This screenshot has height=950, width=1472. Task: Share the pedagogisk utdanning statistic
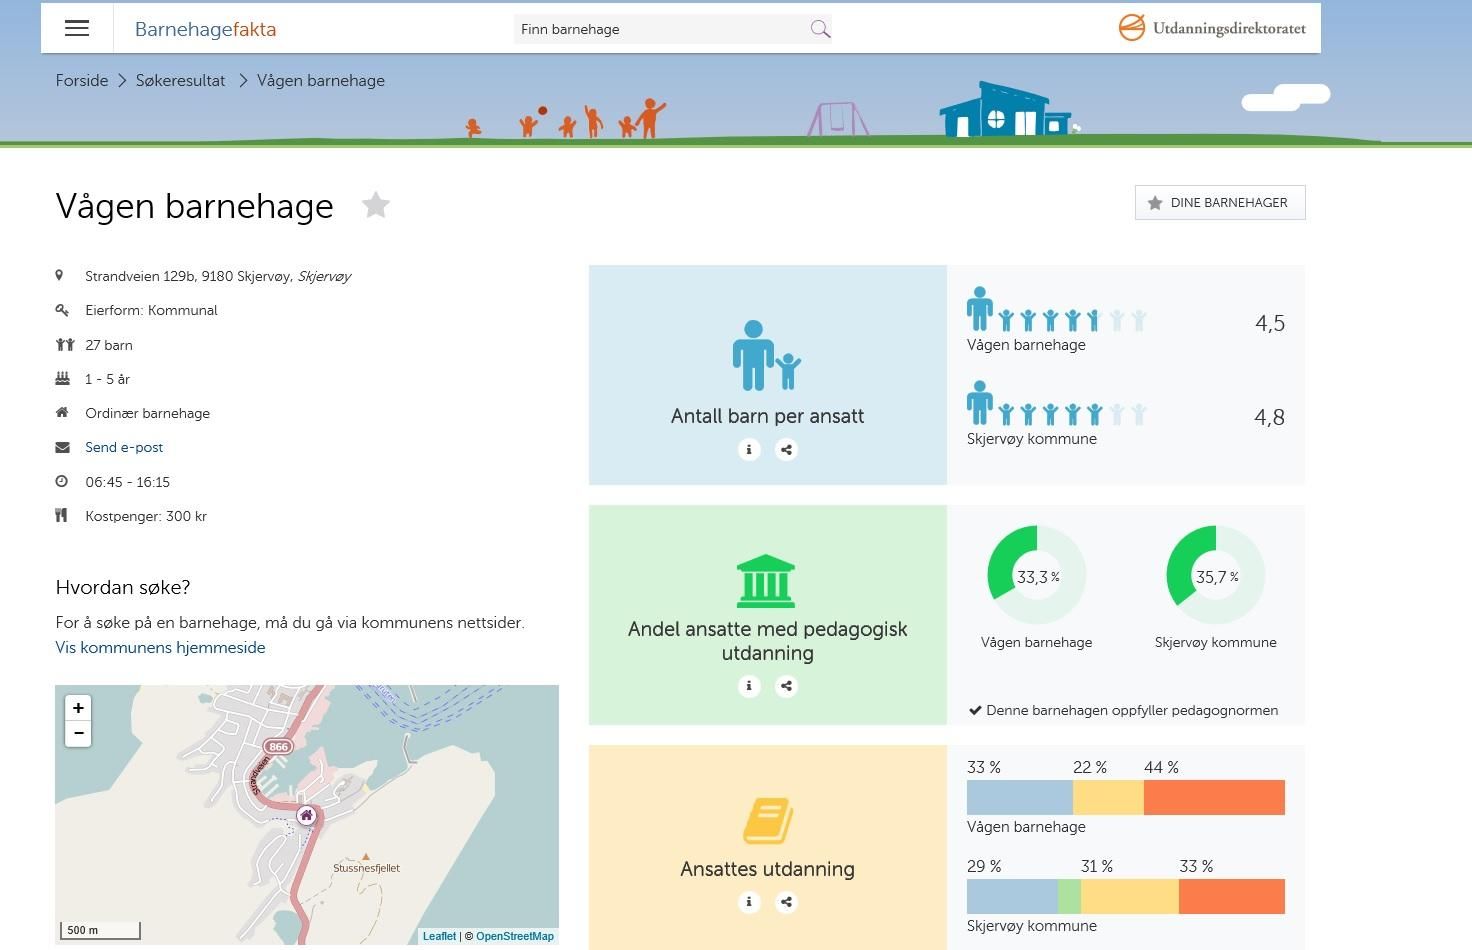787,686
